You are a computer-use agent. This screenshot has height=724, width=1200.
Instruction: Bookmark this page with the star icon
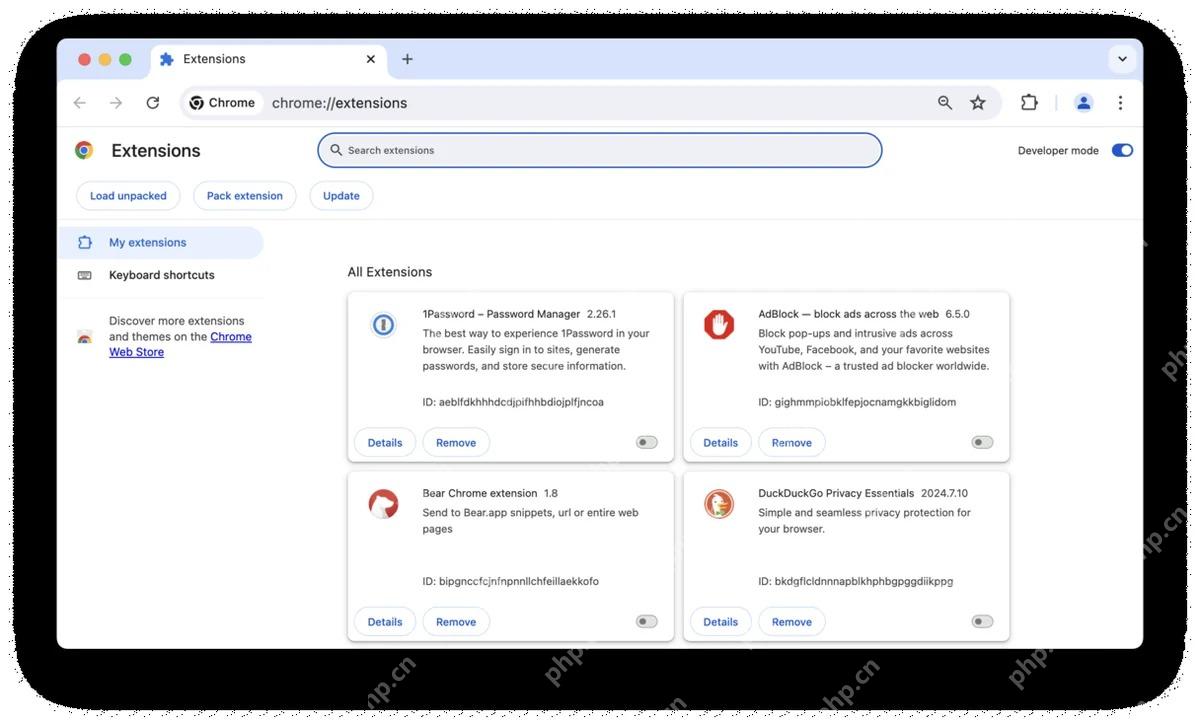tap(978, 103)
